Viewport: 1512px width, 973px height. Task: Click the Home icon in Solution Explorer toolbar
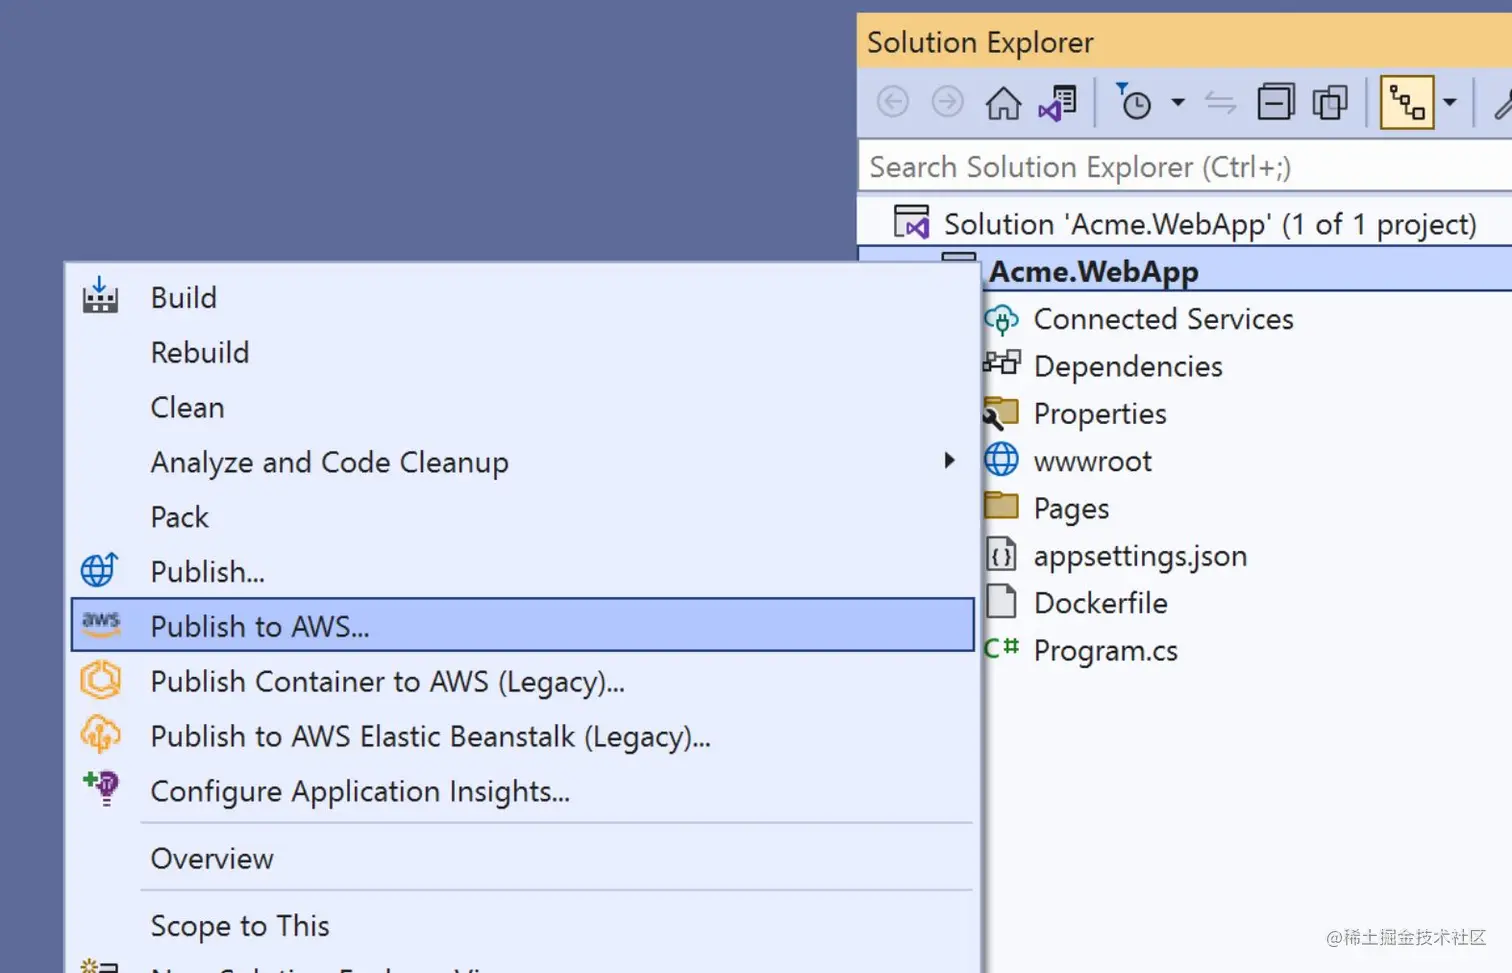[1003, 101]
